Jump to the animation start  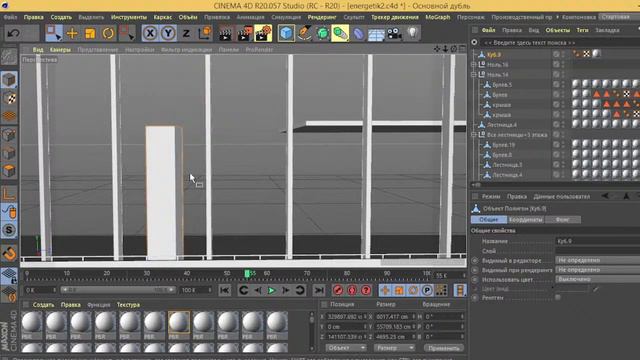point(224,290)
